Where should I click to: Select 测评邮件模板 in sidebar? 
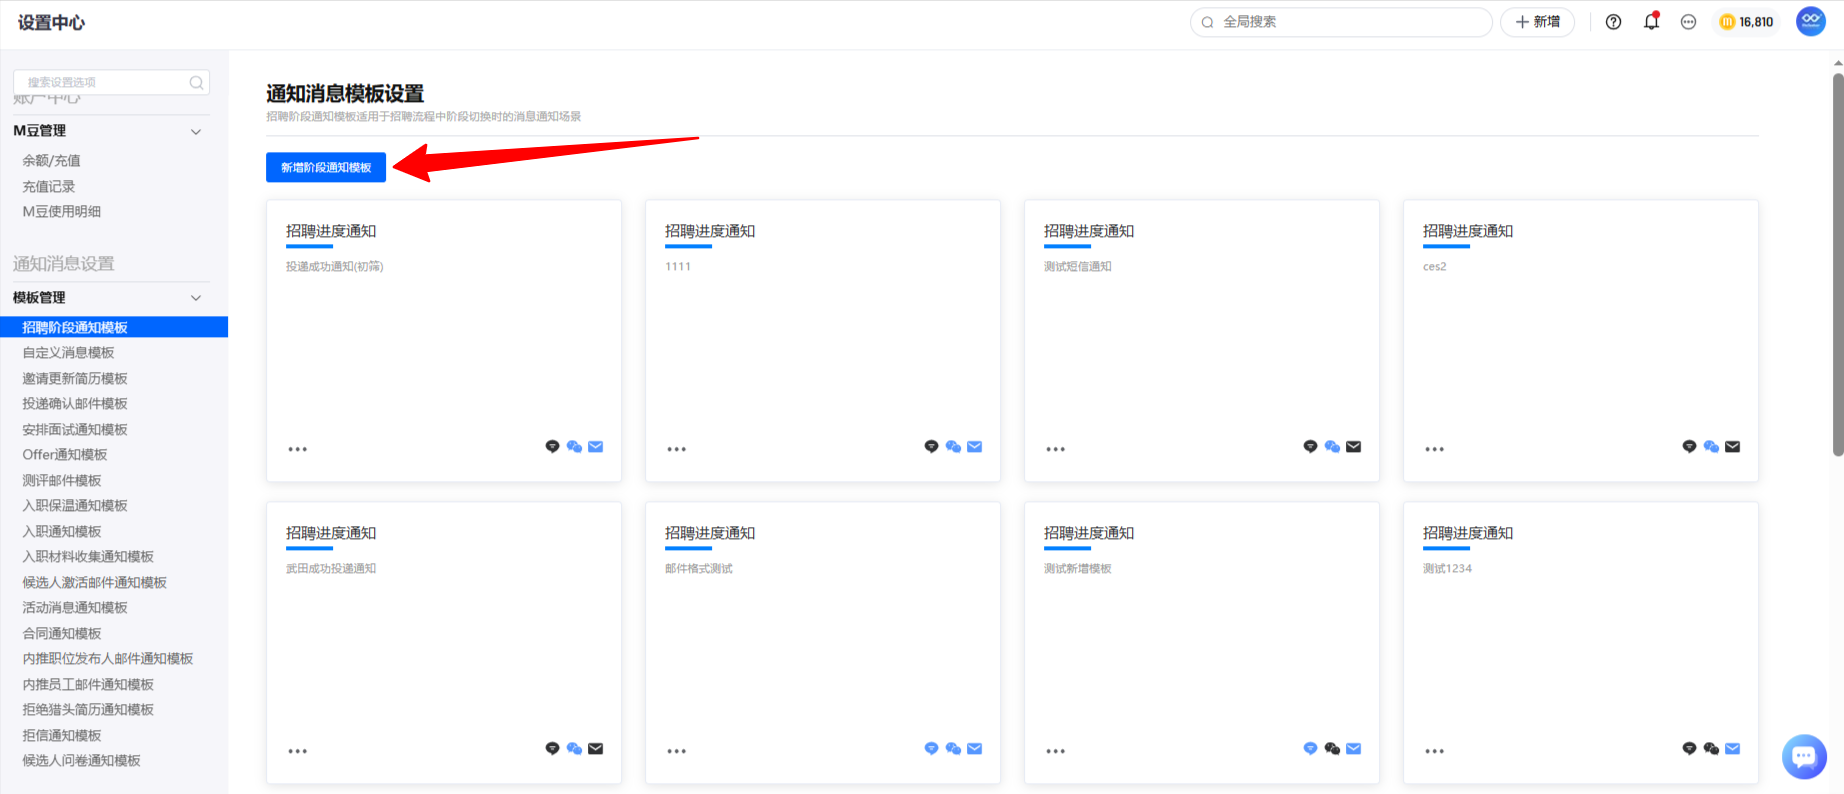point(62,481)
